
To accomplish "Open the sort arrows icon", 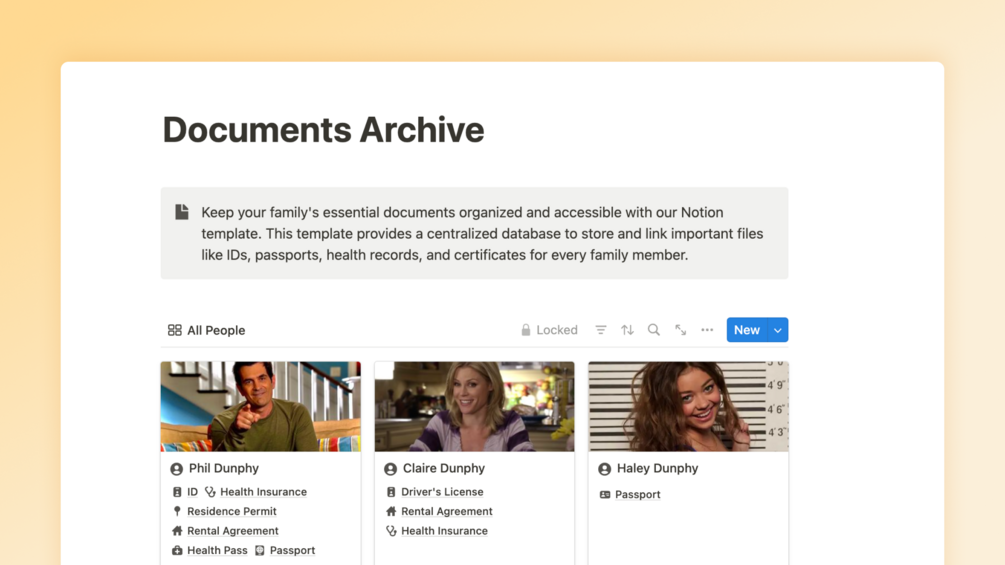I will (627, 330).
